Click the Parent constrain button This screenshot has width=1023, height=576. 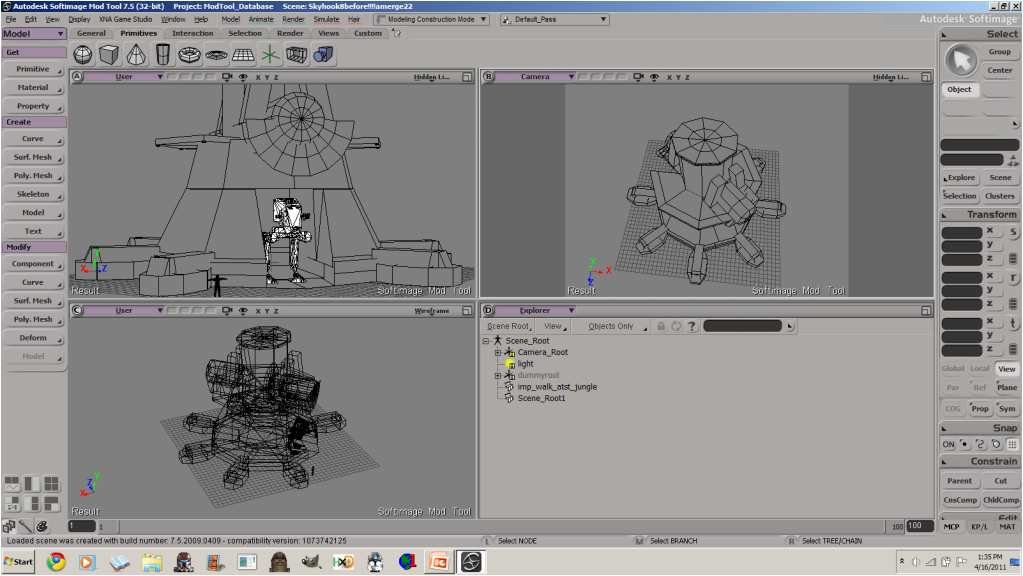point(959,481)
